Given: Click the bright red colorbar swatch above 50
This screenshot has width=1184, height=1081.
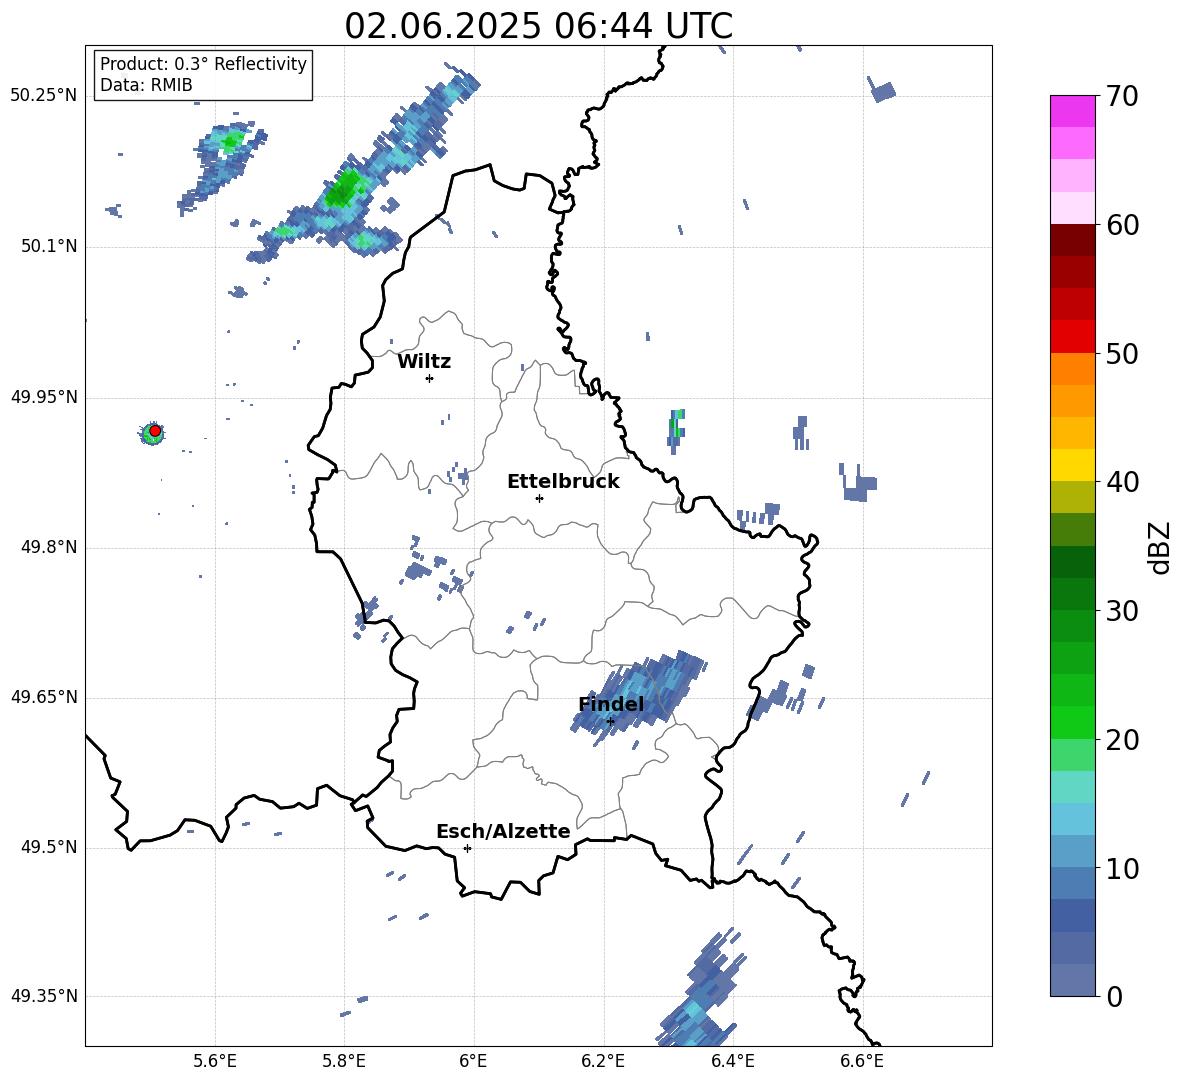Looking at the screenshot, I should click(1073, 337).
